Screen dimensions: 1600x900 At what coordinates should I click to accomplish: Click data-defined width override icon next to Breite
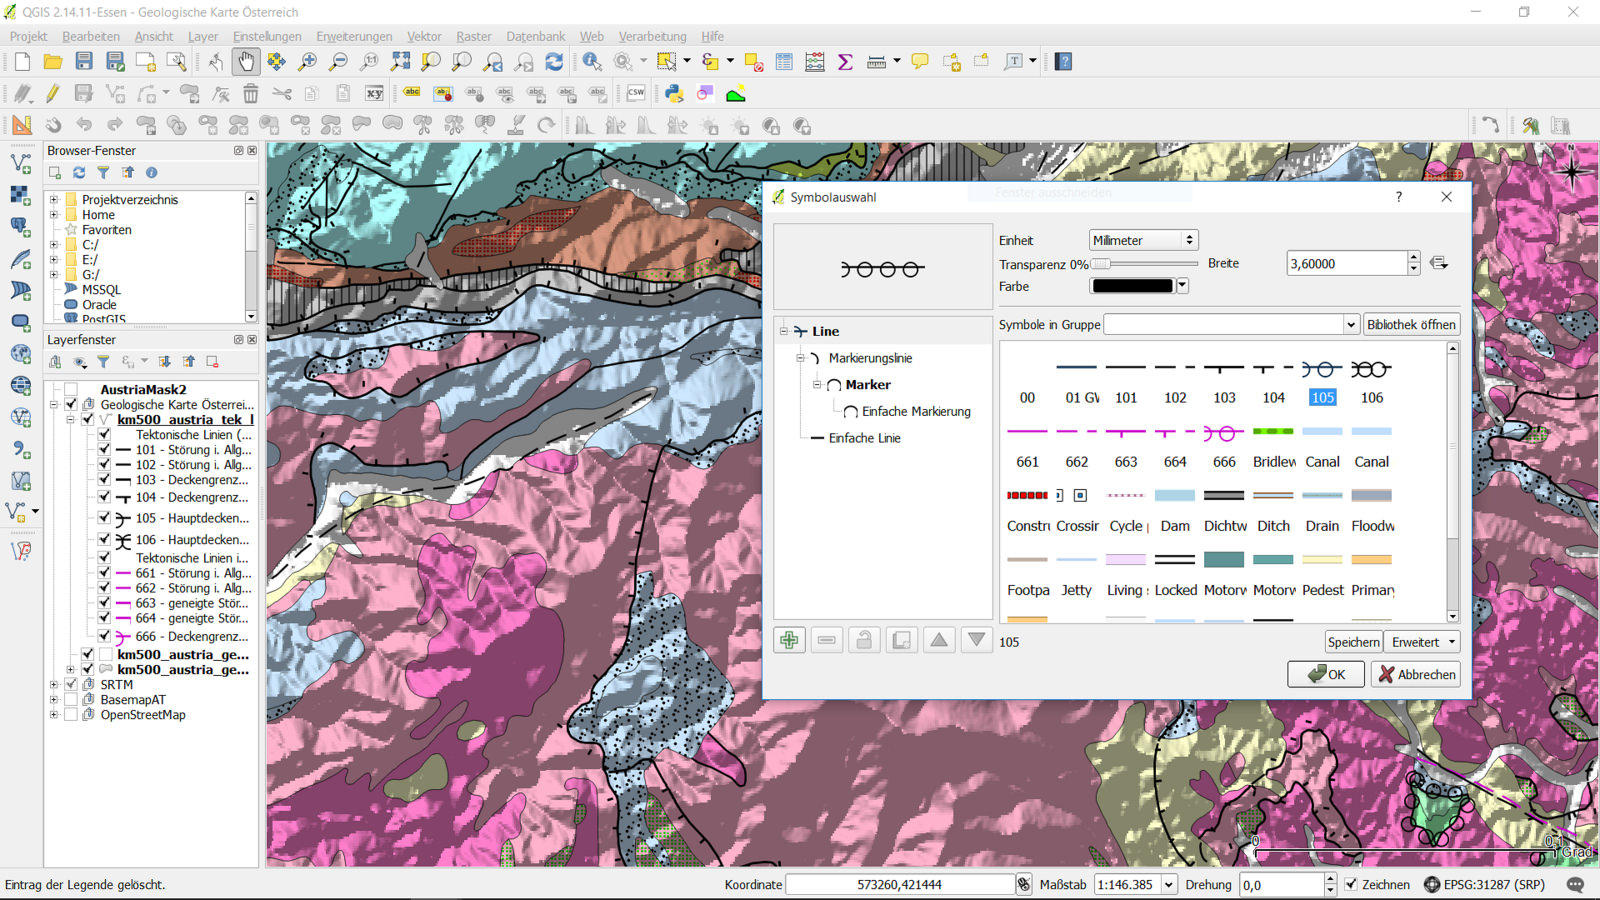tap(1439, 263)
